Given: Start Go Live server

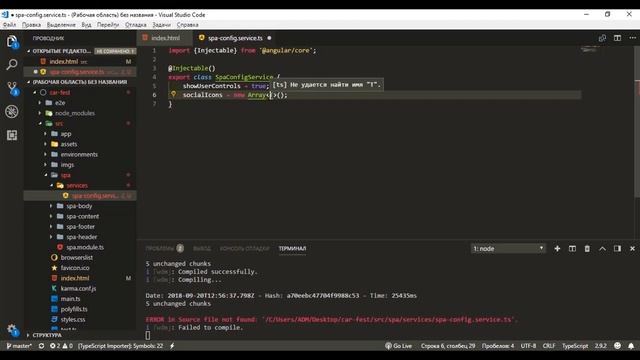Looking at the screenshot, I should pyautogui.click(x=398, y=346).
